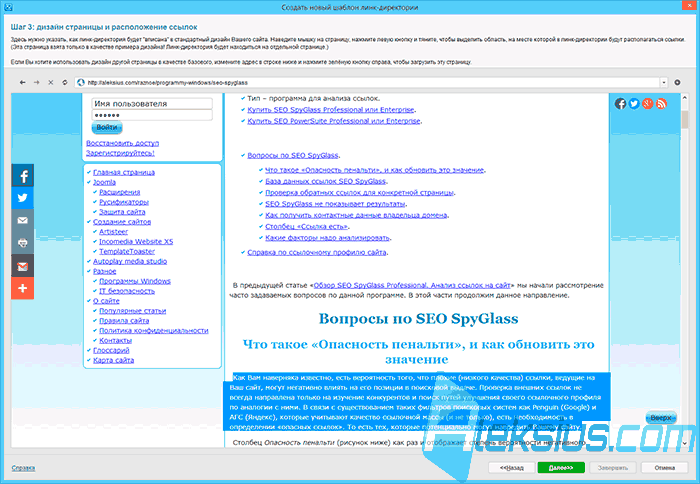Open Карта сайта in the site menu
The image size is (700, 484).
click(x=113, y=360)
